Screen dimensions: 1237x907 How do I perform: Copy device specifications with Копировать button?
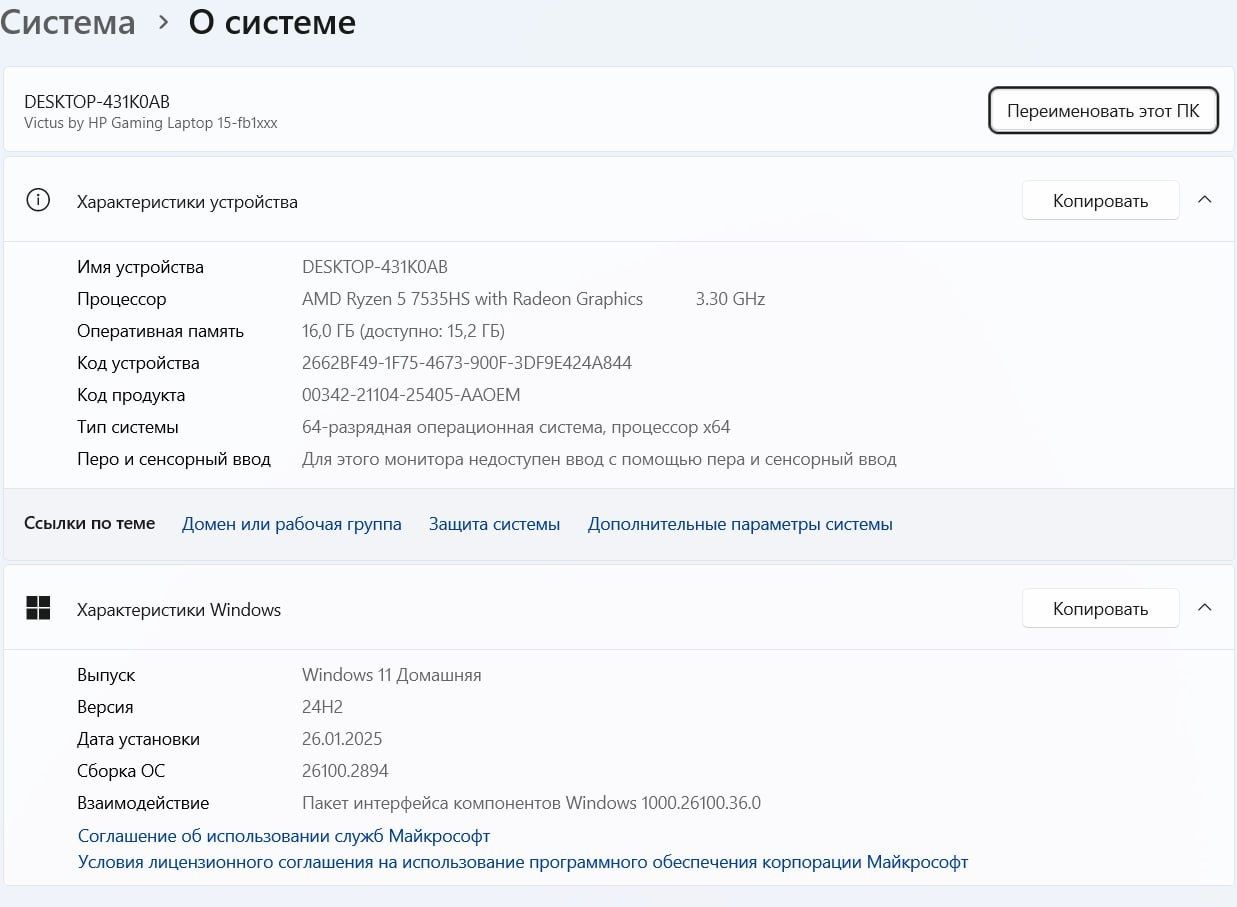(1100, 200)
